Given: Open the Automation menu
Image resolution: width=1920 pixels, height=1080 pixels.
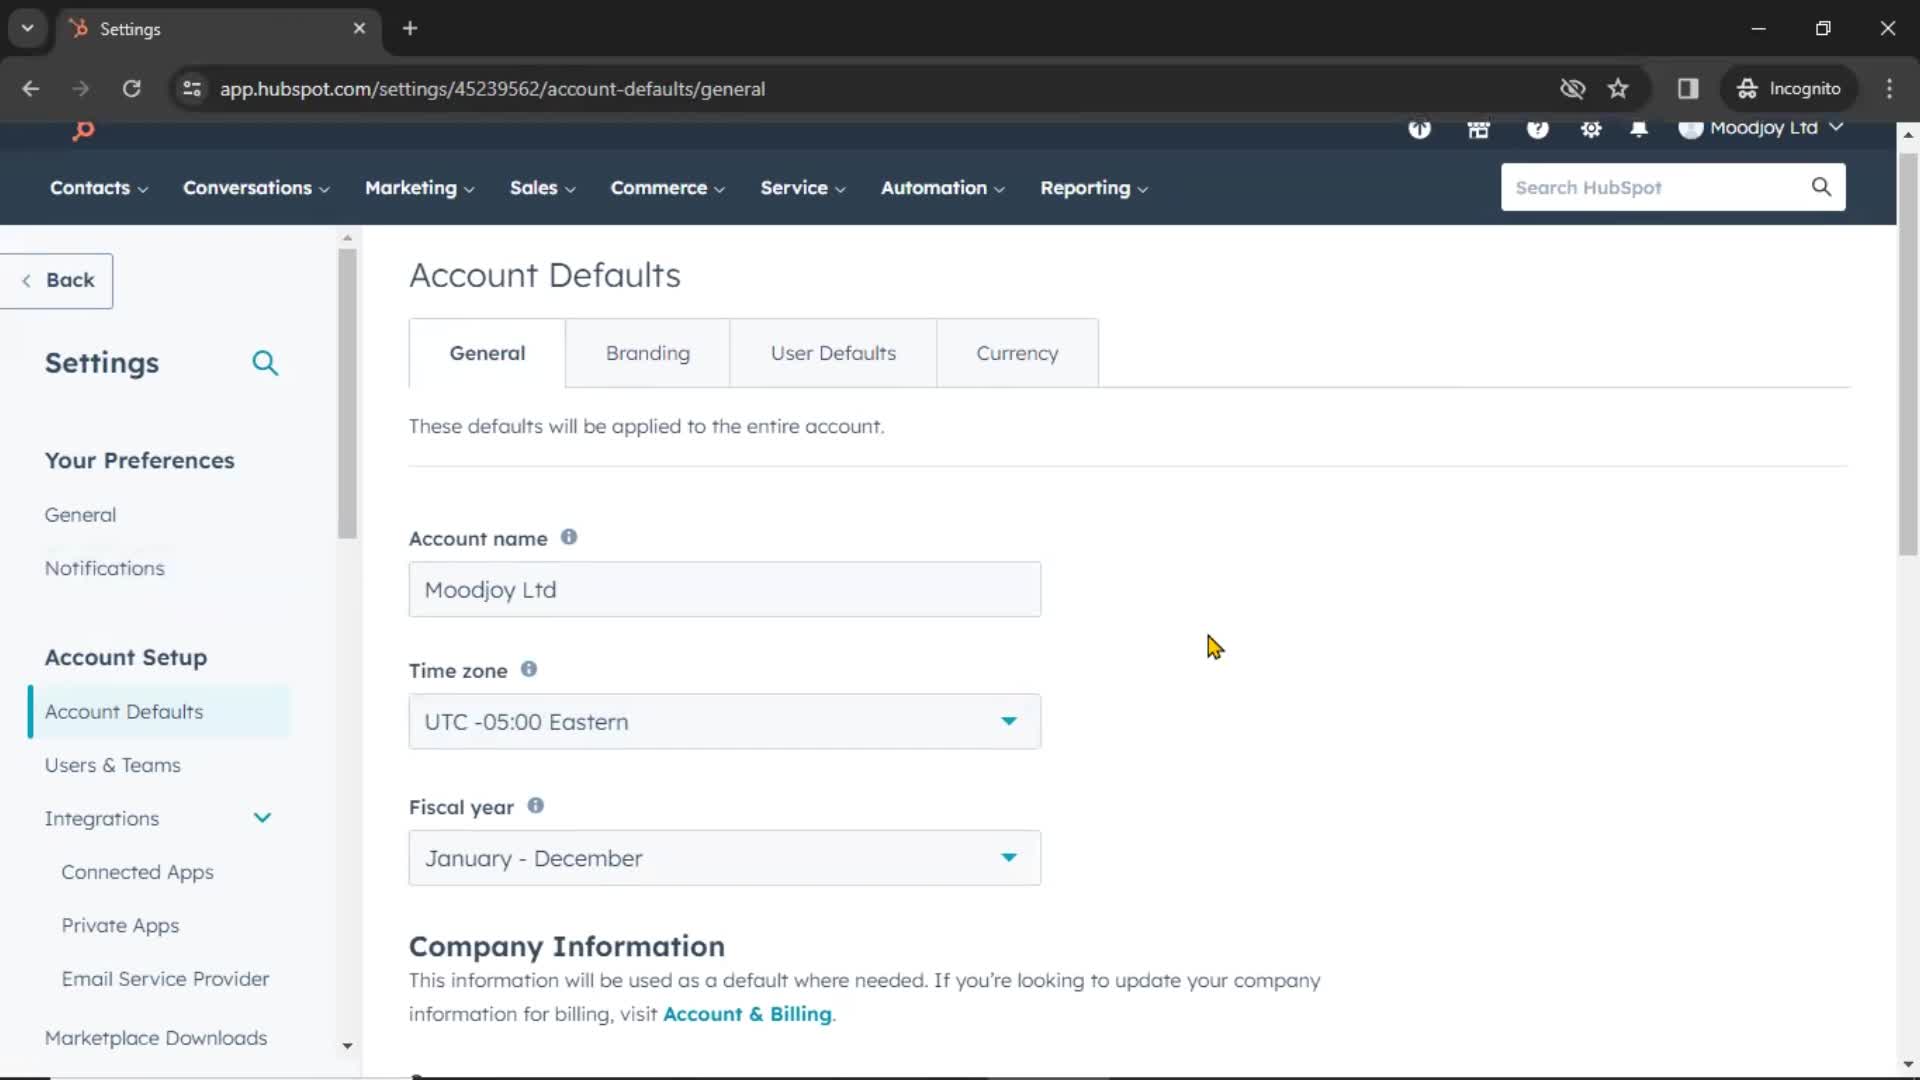Looking at the screenshot, I should 943,188.
